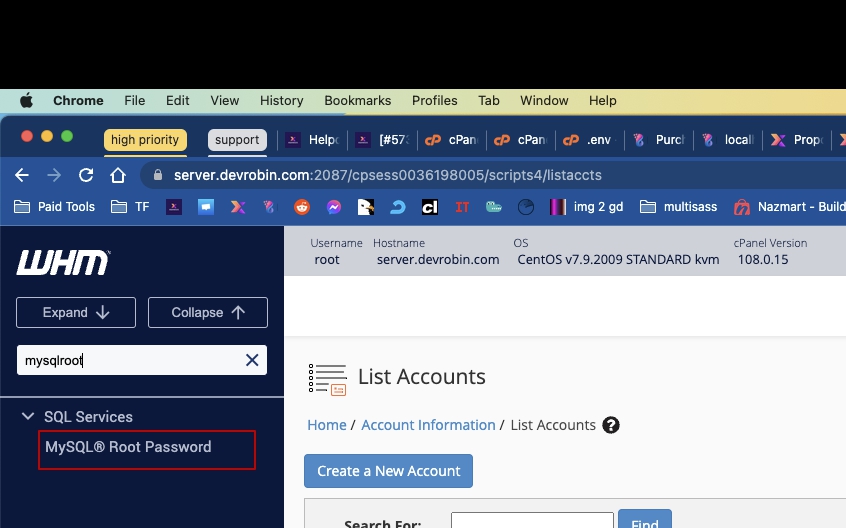Click the WHM logo

pos(63,262)
